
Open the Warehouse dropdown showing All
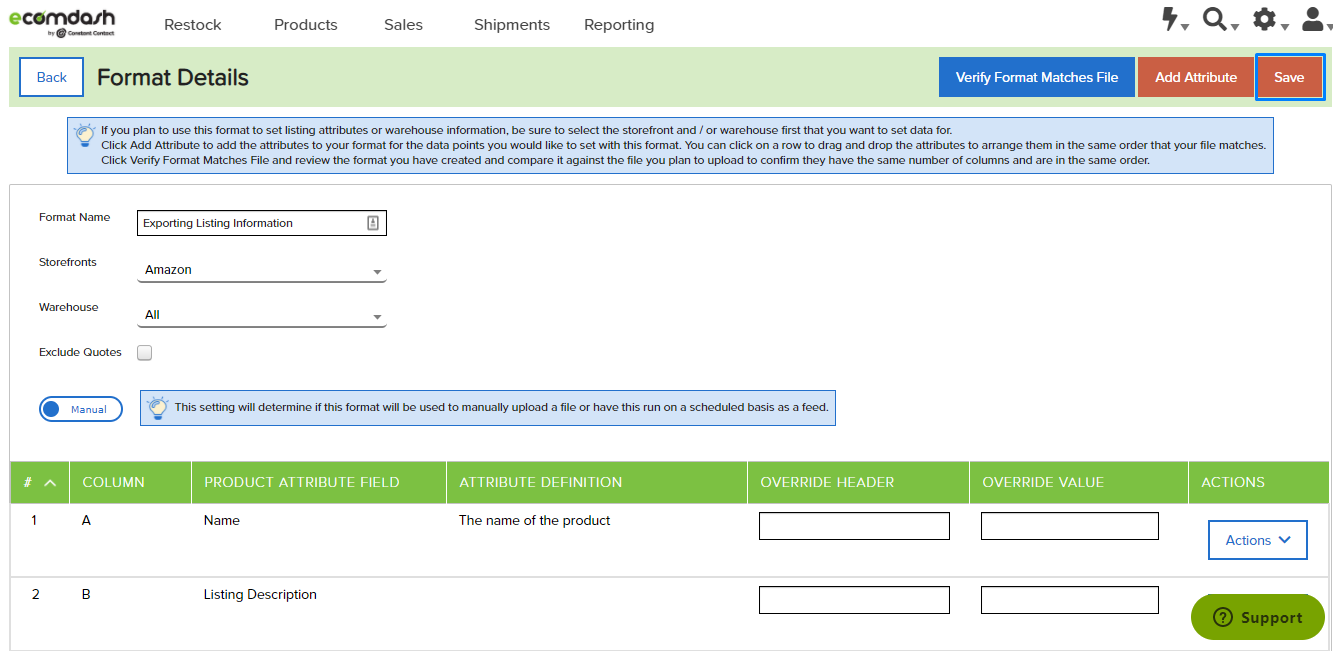pyautogui.click(x=261, y=315)
